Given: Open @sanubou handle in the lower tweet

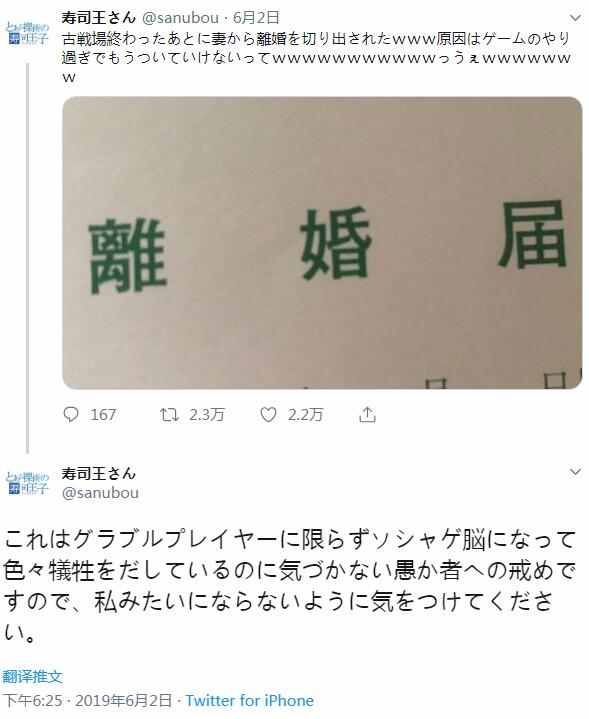Looking at the screenshot, I should 100,493.
